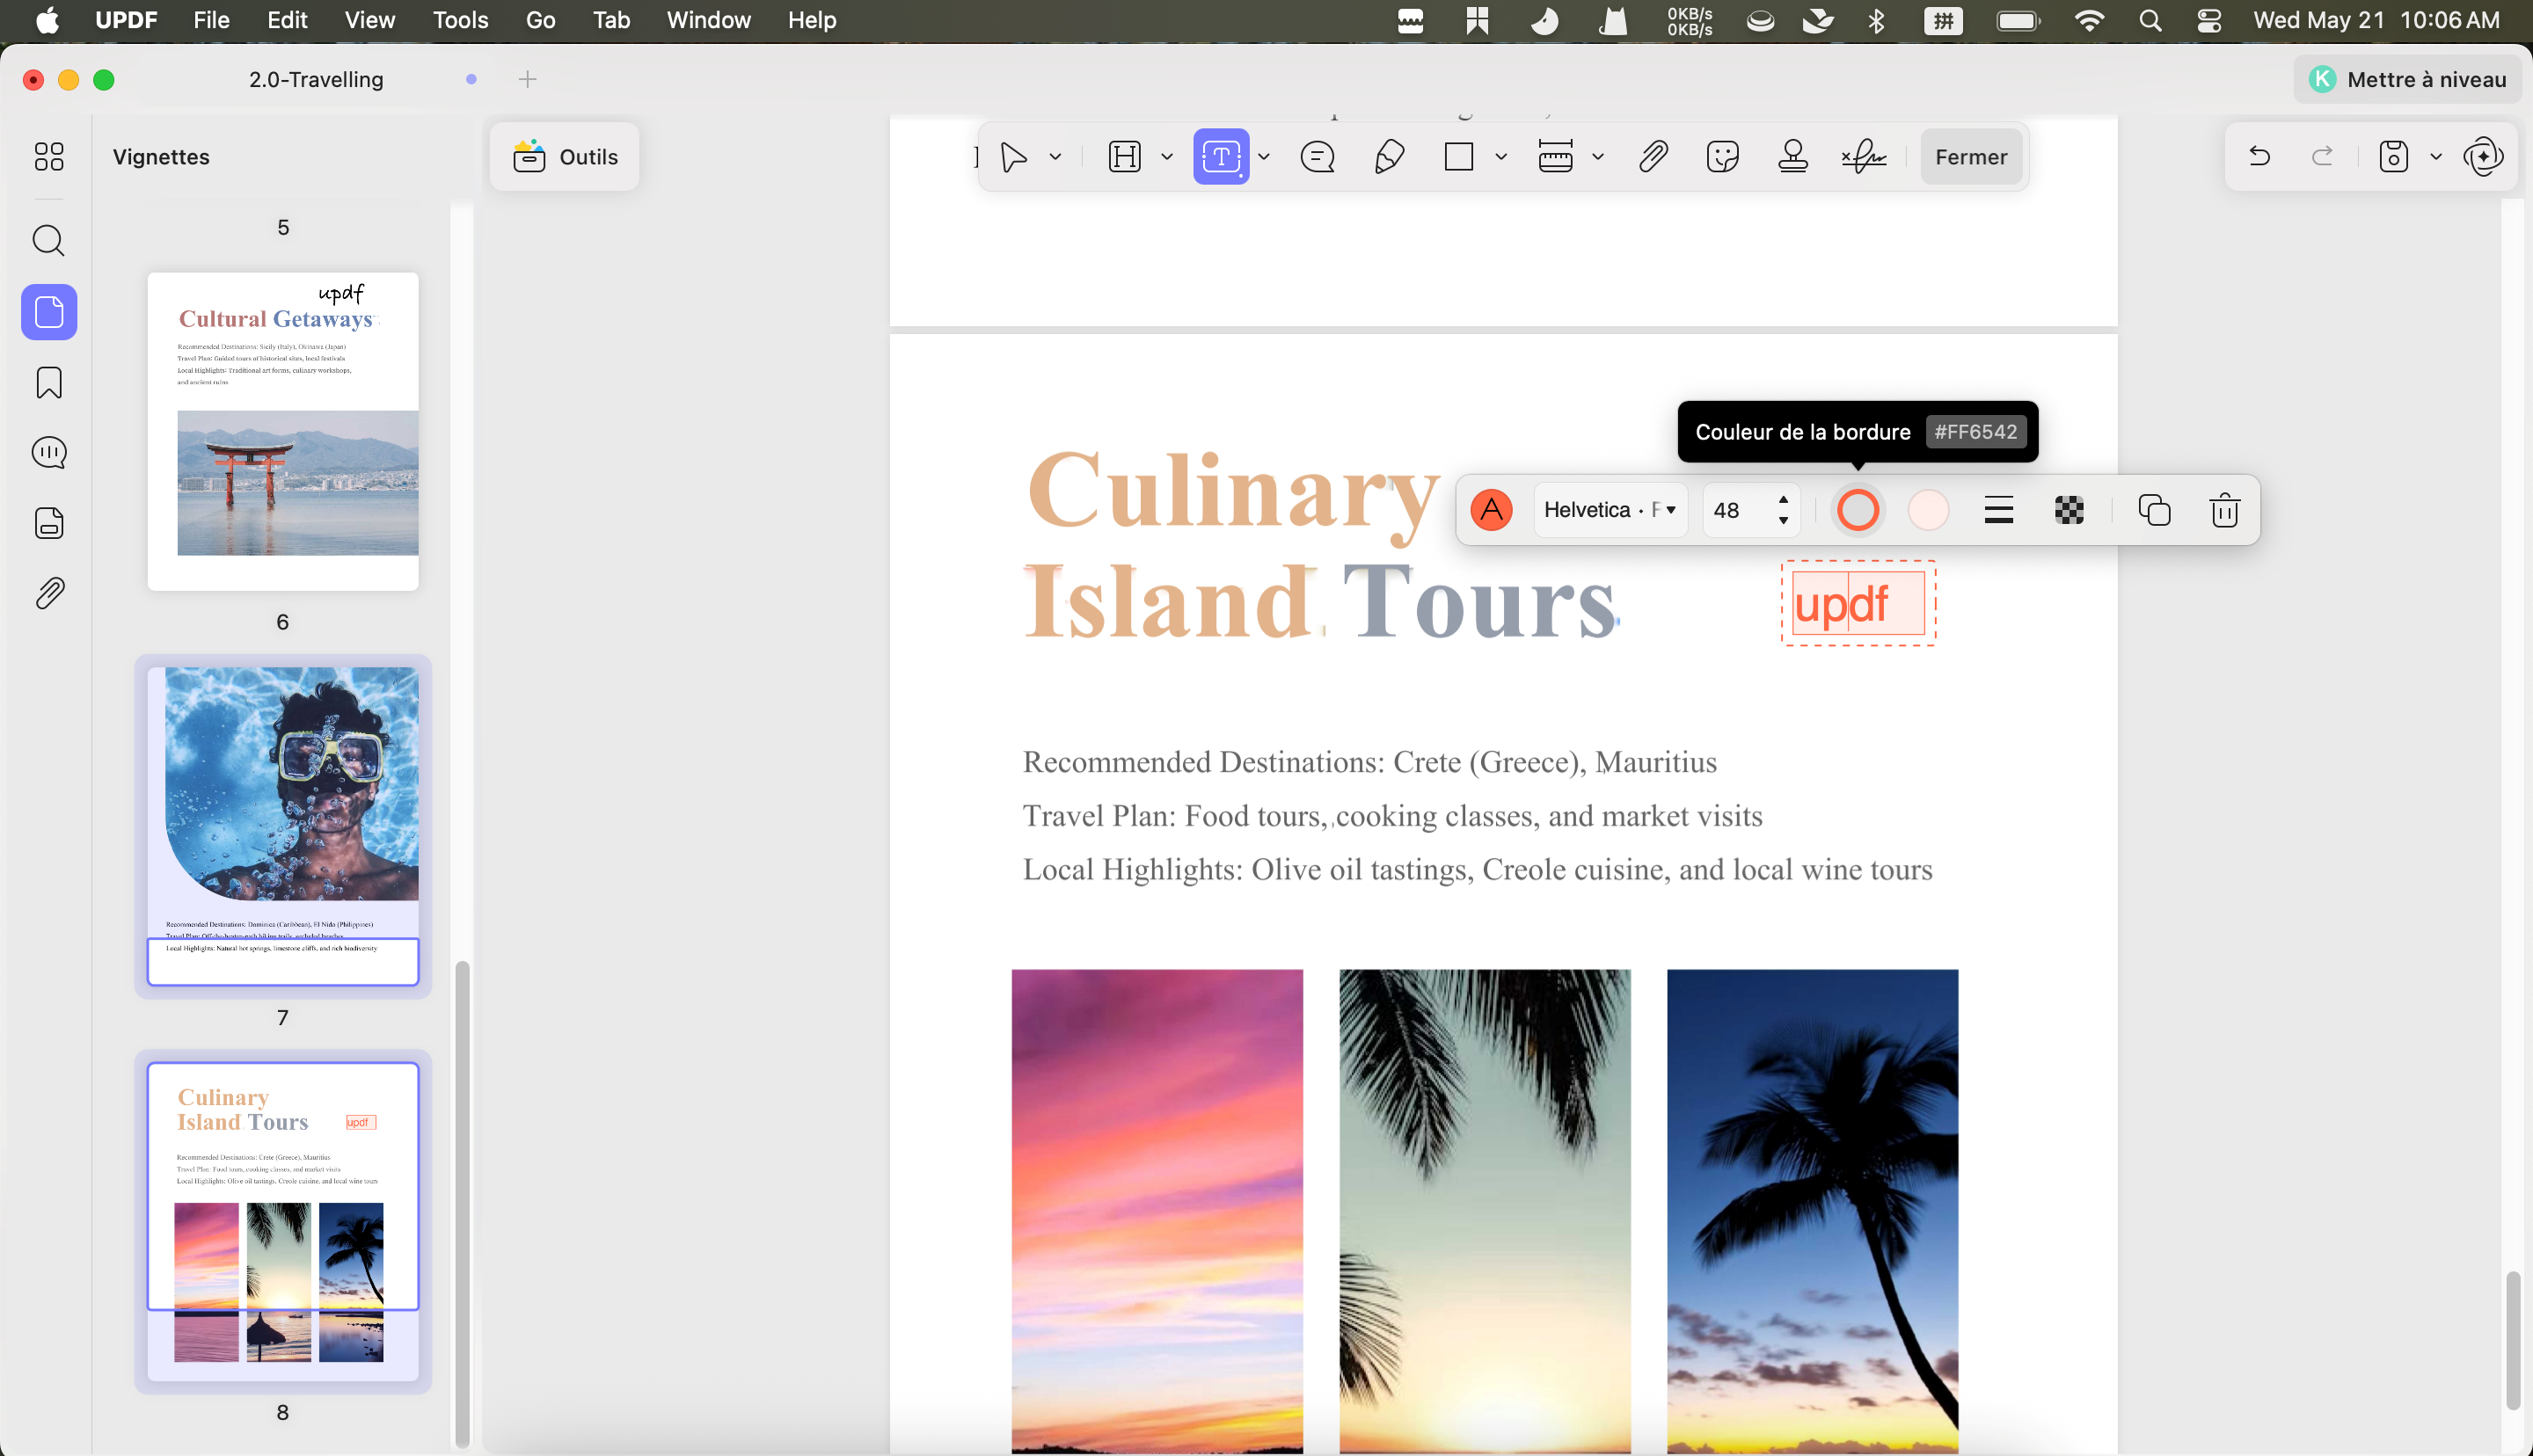The width and height of the screenshot is (2533, 1456).
Task: Click Mettre à niveau upgrade button
Action: pyautogui.click(x=2407, y=79)
